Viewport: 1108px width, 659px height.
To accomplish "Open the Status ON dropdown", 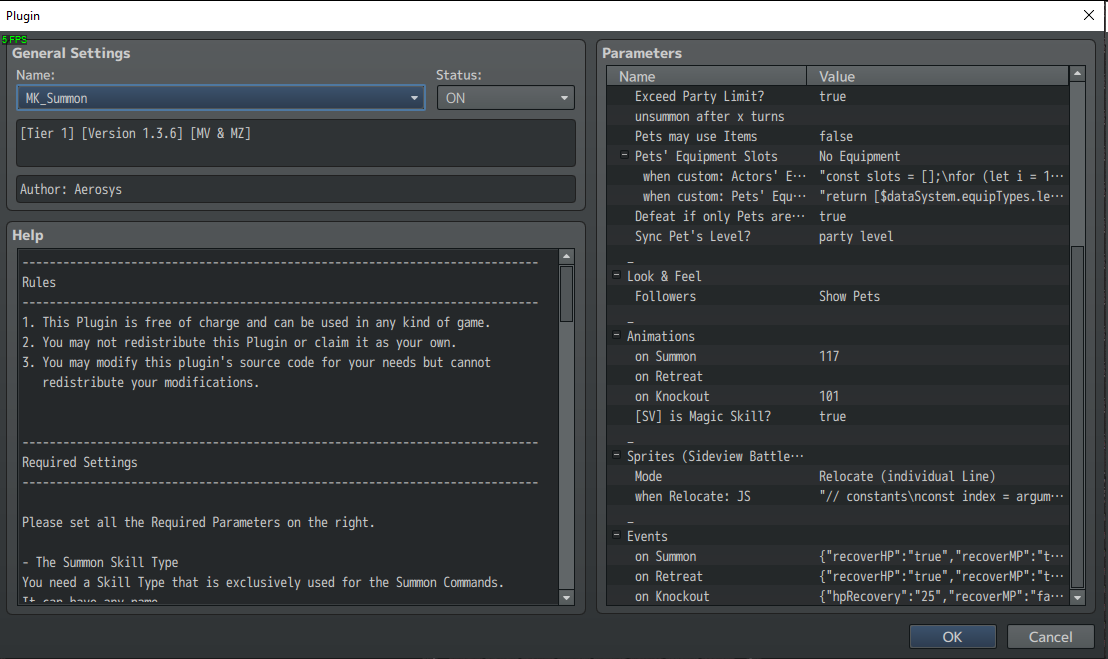I will point(505,98).
